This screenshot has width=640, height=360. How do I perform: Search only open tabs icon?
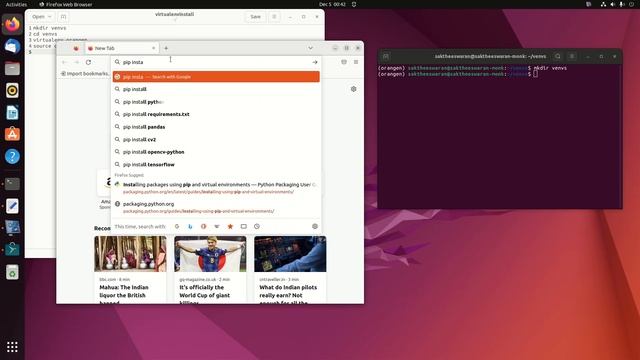pos(244,227)
